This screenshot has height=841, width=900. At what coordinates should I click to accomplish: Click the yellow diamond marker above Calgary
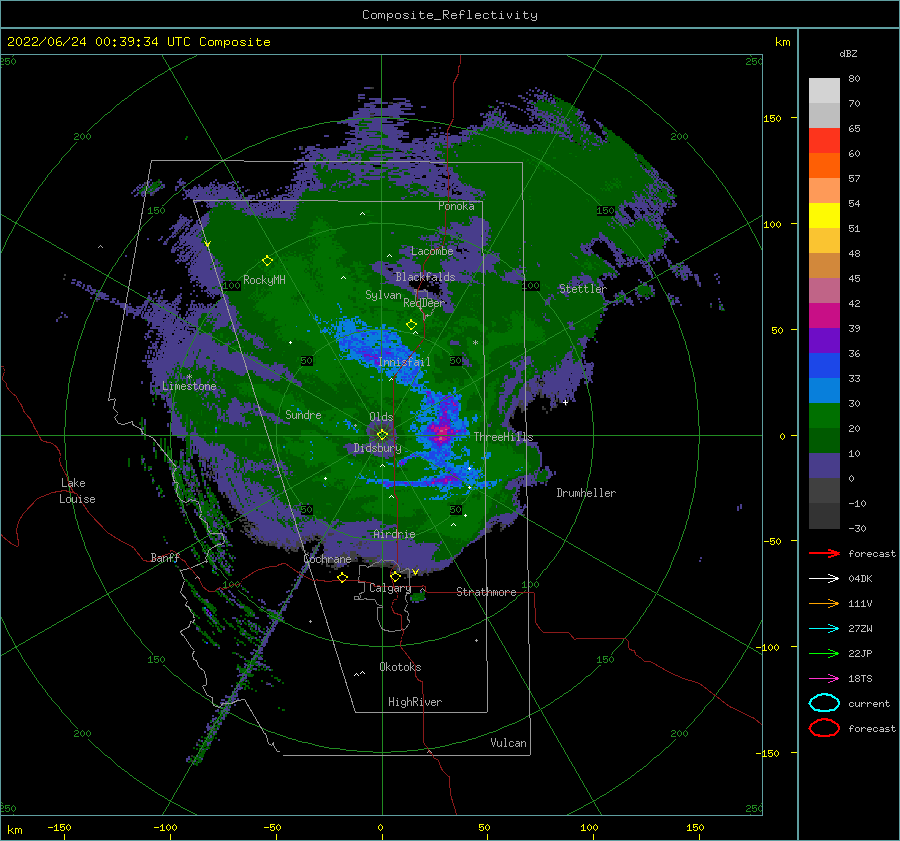pos(395,576)
